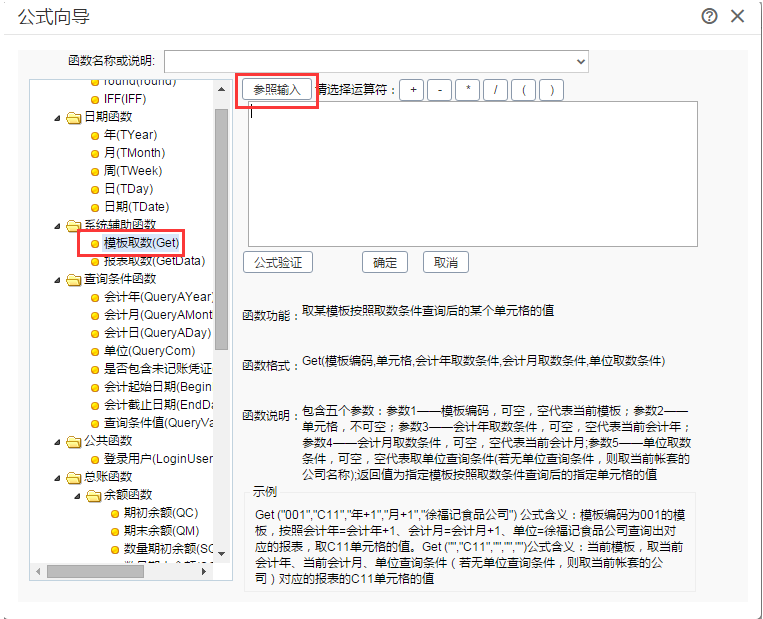
Task: Click the bullet icon beside 报表取数(GetData)
Action: pos(95,262)
